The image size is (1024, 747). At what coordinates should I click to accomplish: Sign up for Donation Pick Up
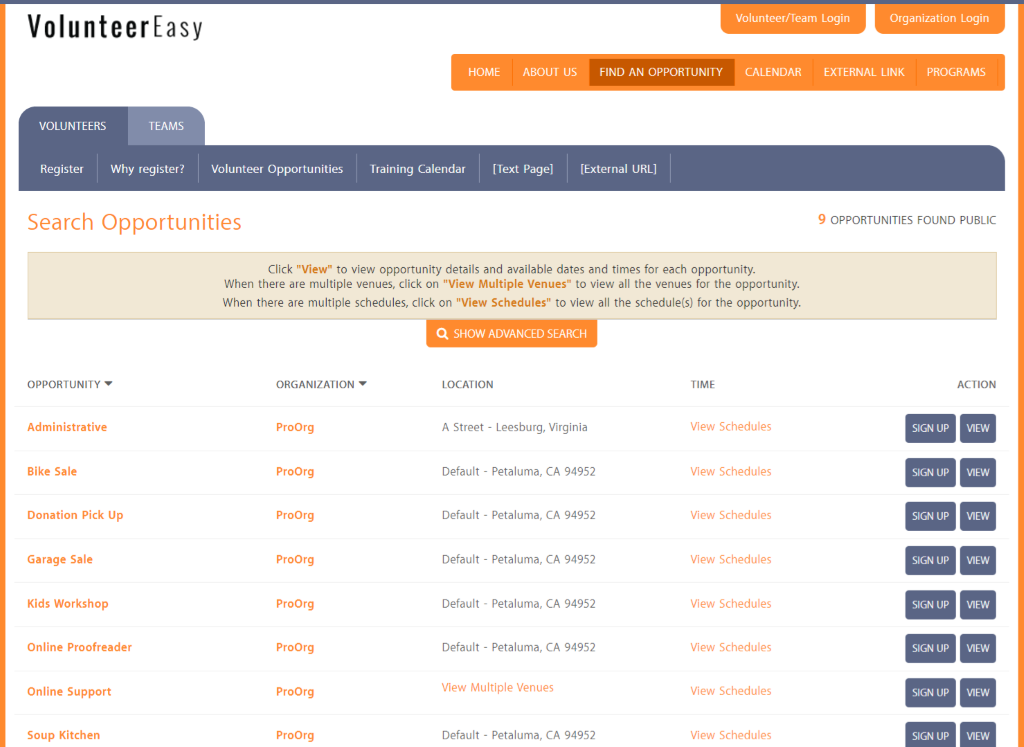coord(930,517)
